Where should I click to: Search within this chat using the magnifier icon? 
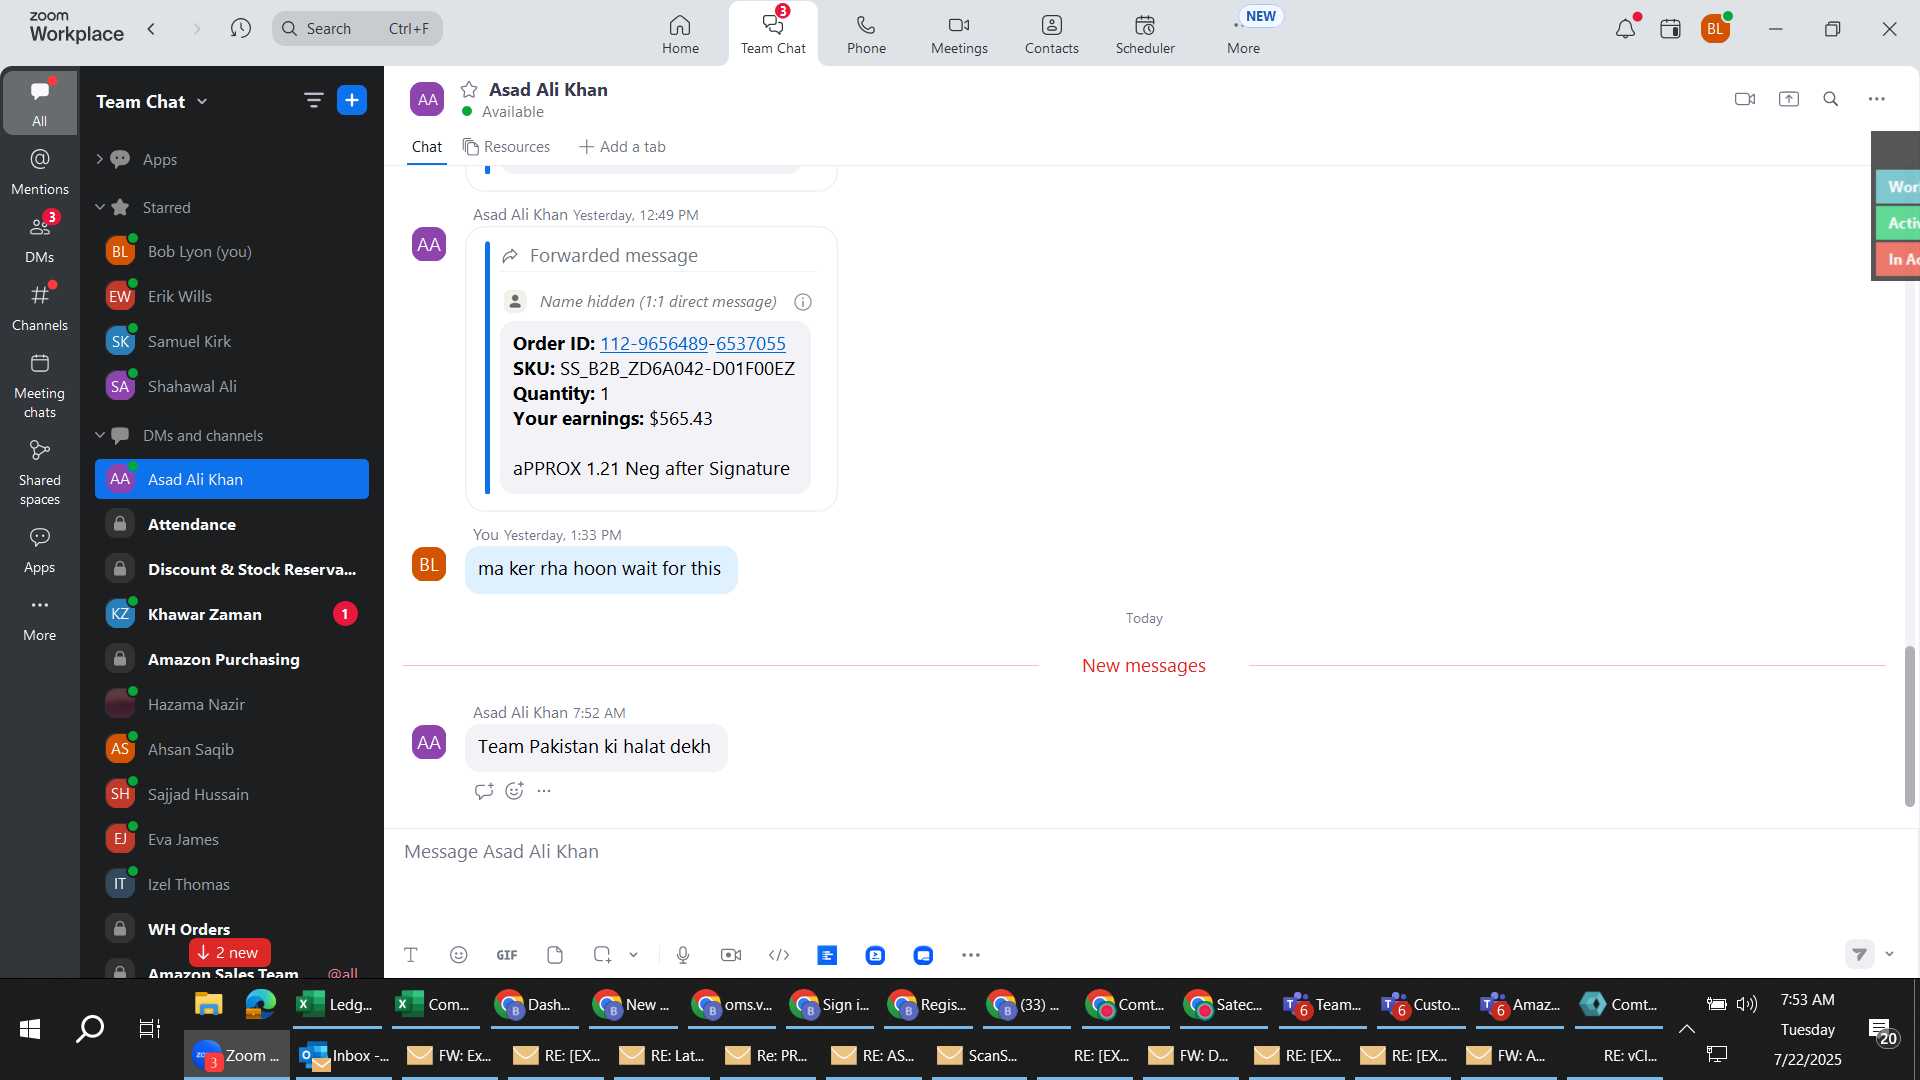point(1831,99)
